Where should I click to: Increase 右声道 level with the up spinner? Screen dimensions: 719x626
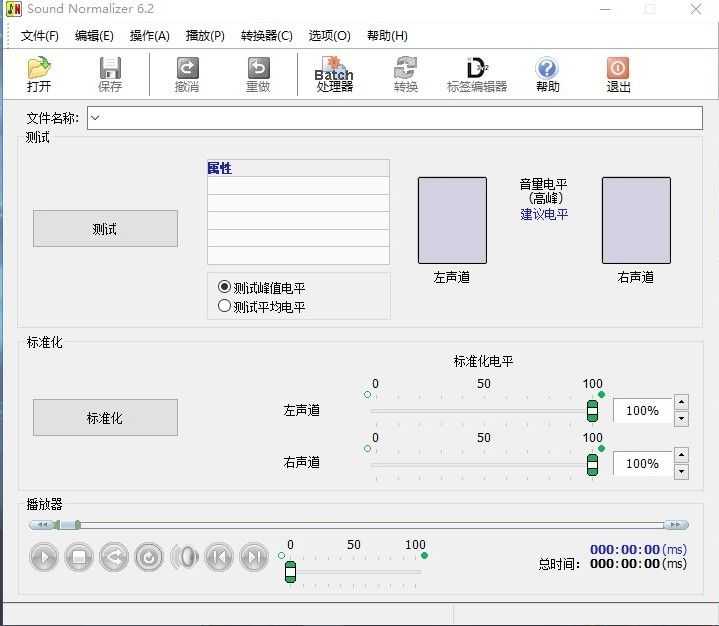681,455
